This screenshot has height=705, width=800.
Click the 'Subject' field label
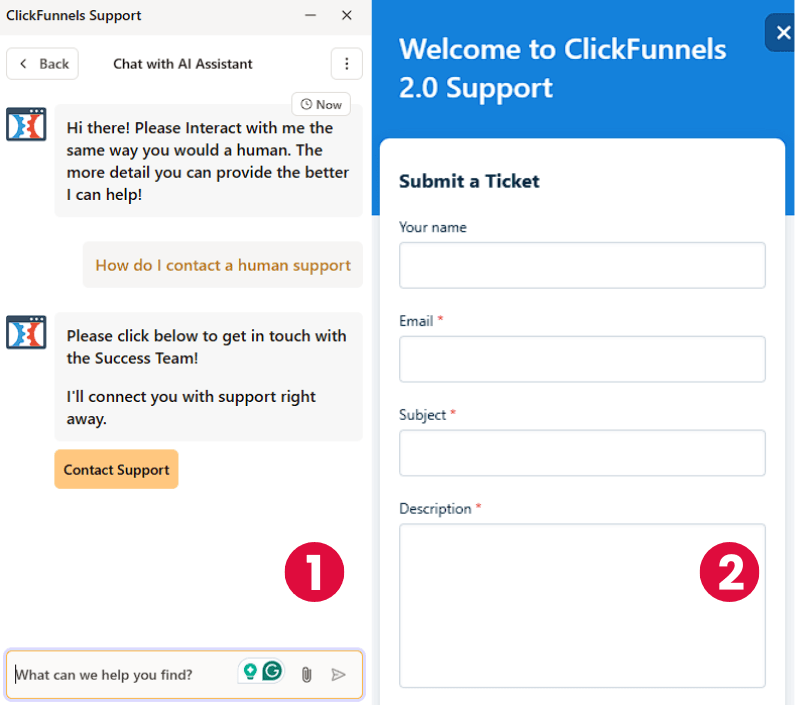click(422, 415)
